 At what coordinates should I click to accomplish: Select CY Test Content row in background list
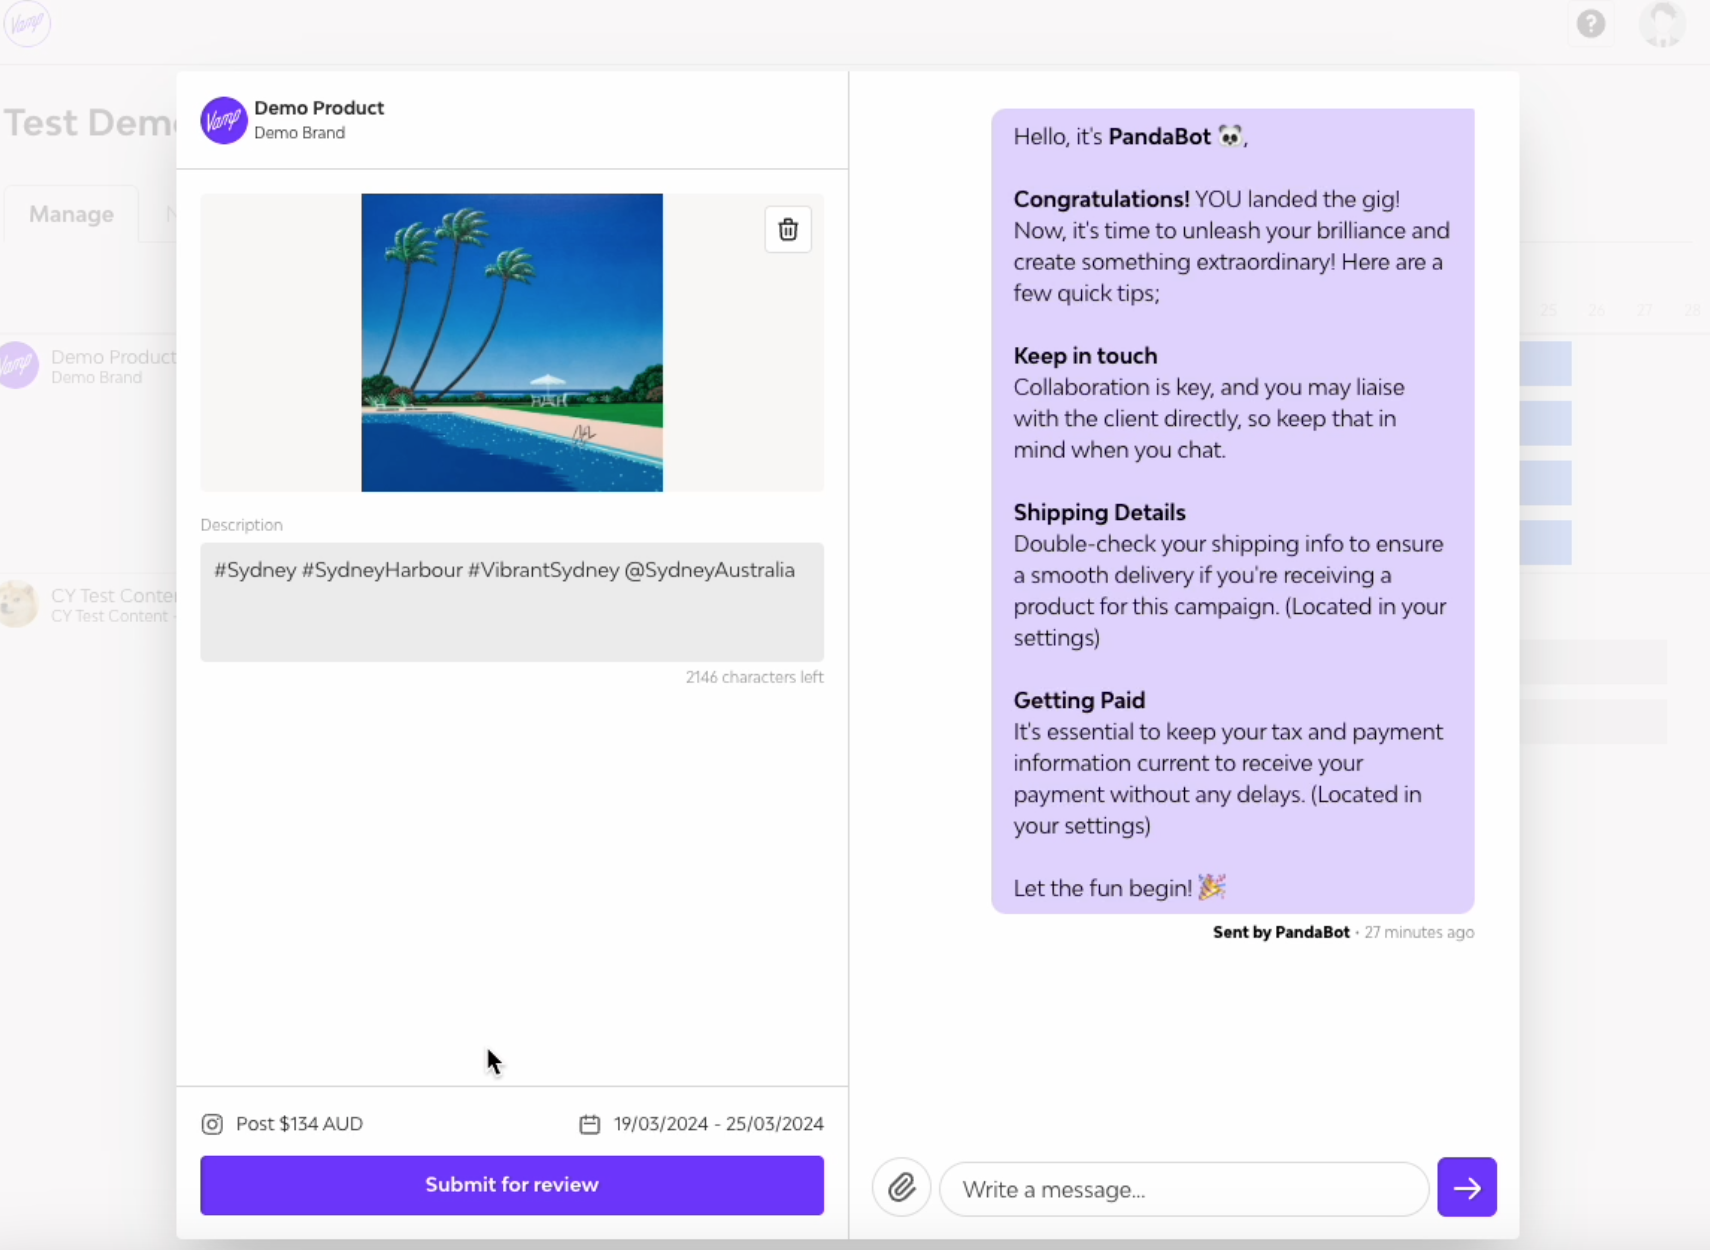click(x=88, y=605)
